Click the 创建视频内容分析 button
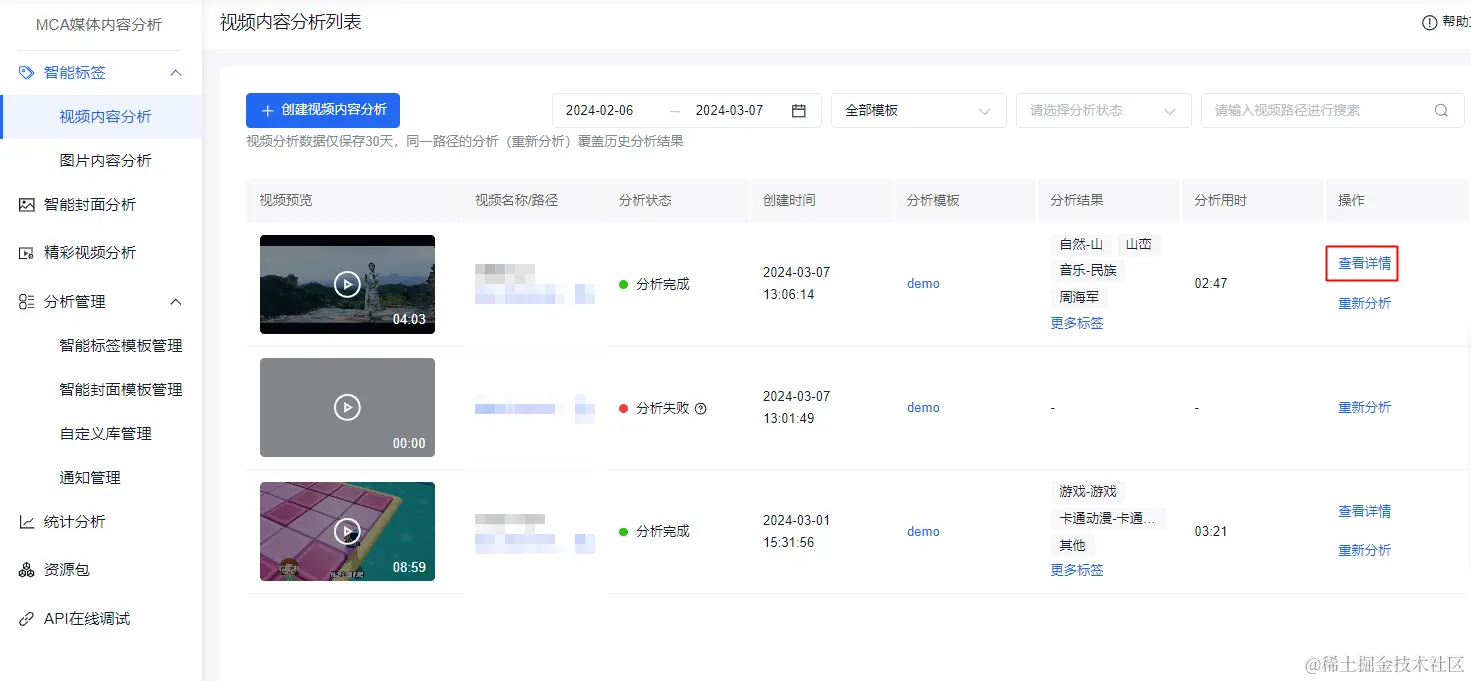The image size is (1471, 681). click(323, 110)
